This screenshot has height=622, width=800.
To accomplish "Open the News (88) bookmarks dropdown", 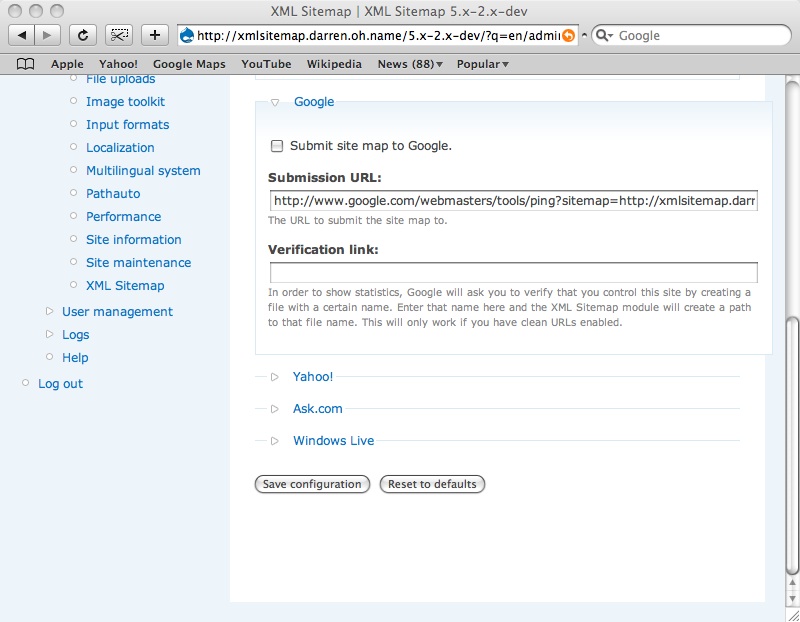I will (410, 64).
